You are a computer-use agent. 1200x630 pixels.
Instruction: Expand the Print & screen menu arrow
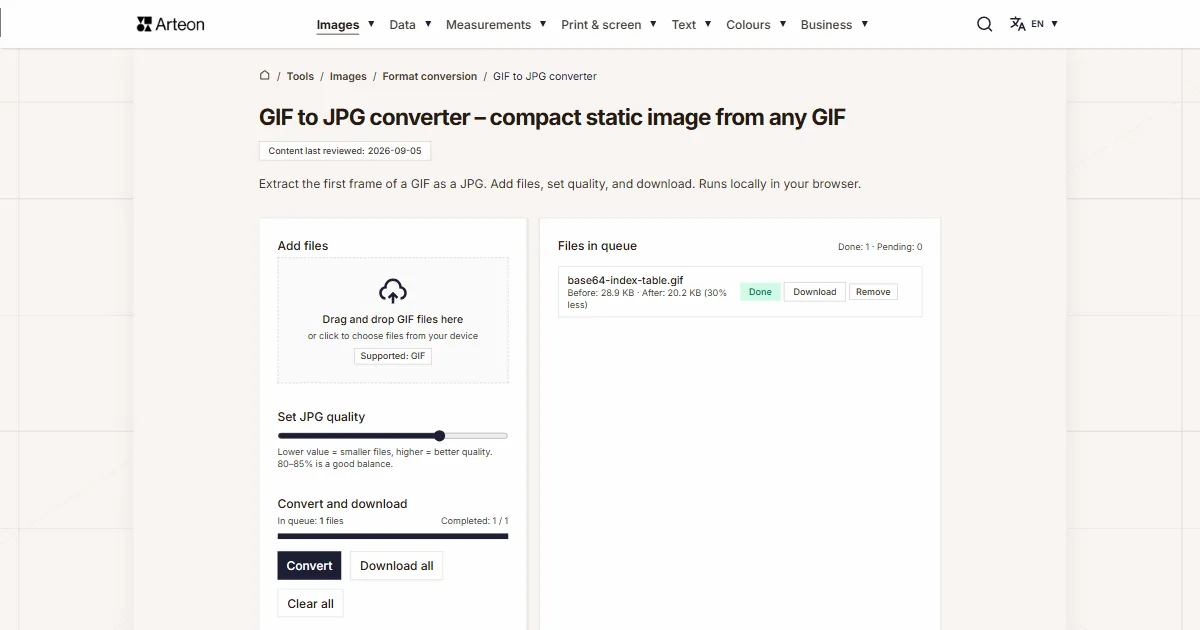653,23
